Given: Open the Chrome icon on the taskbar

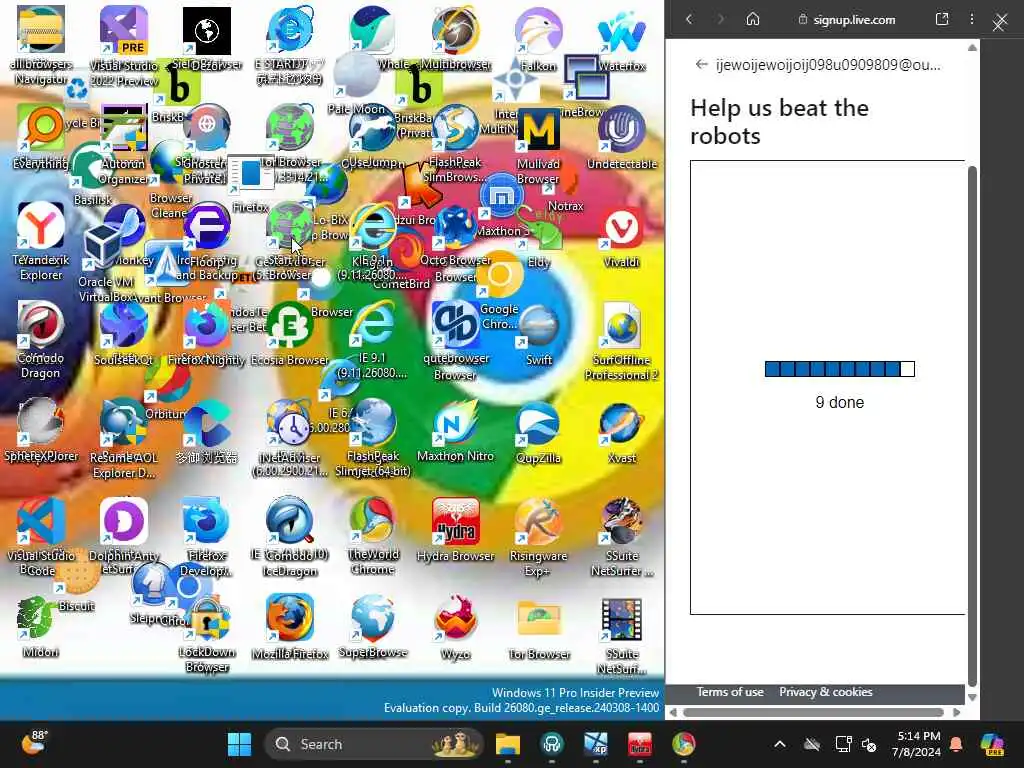Looking at the screenshot, I should pyautogui.click(x=684, y=744).
